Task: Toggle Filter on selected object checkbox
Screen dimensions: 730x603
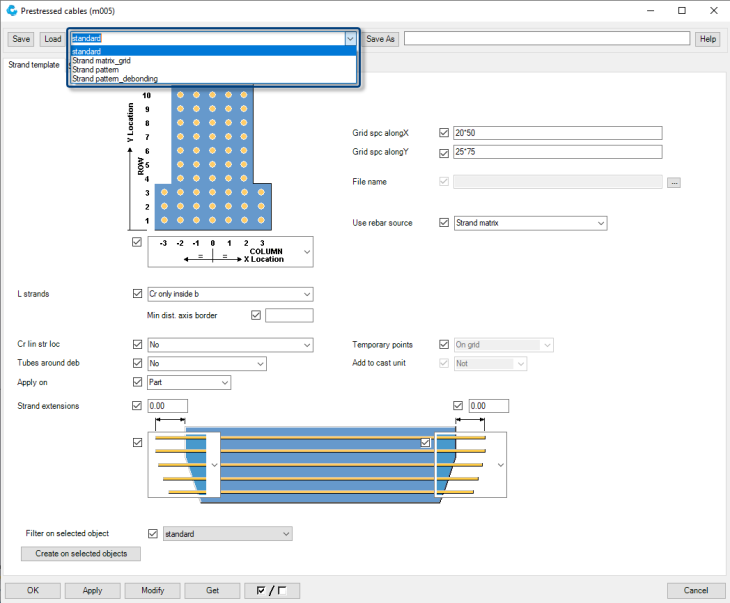Action: (x=153, y=534)
